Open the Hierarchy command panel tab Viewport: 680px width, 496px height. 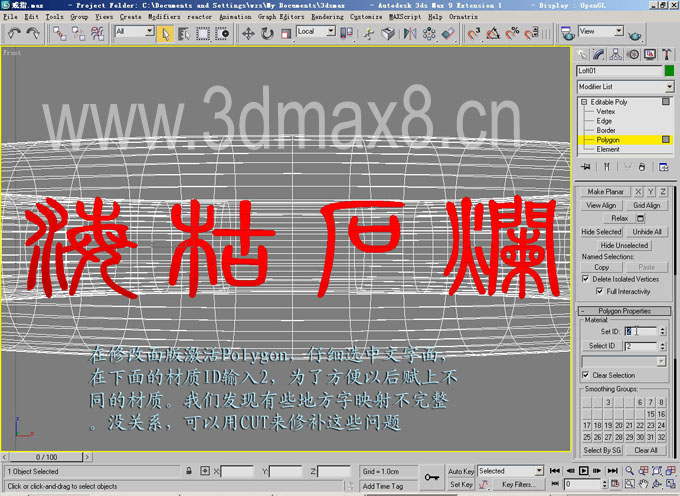pyautogui.click(x=615, y=54)
